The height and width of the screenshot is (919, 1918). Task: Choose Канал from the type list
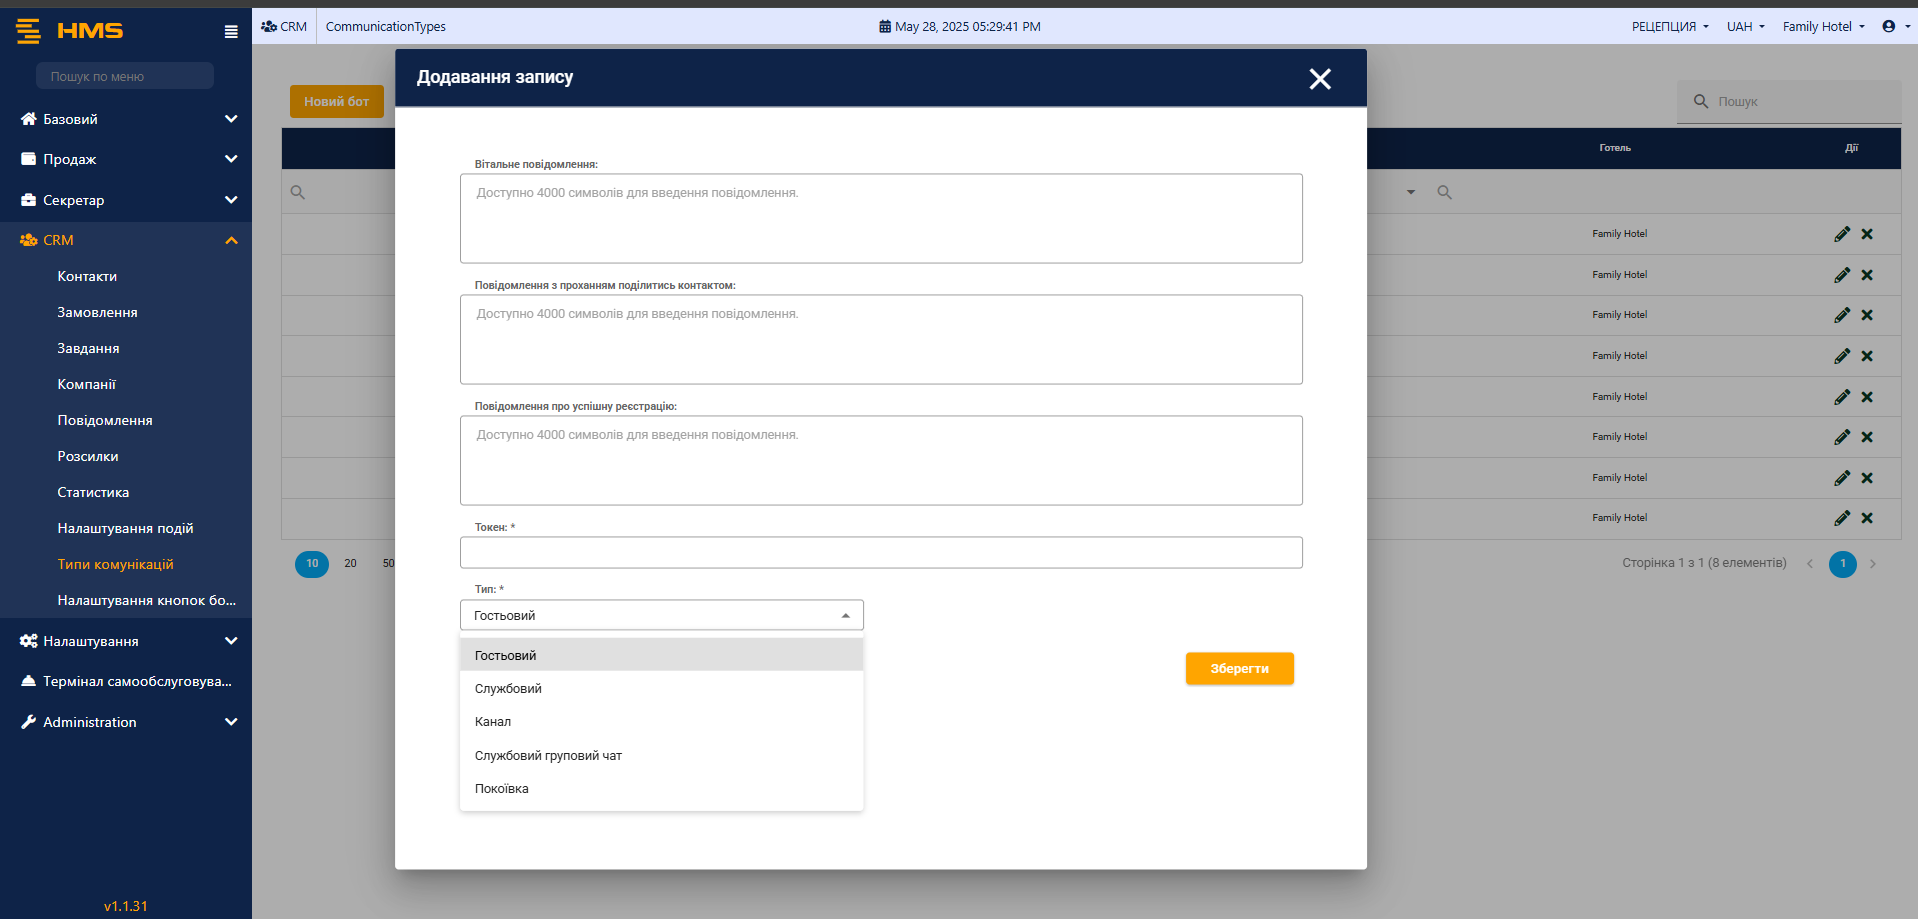coord(493,722)
